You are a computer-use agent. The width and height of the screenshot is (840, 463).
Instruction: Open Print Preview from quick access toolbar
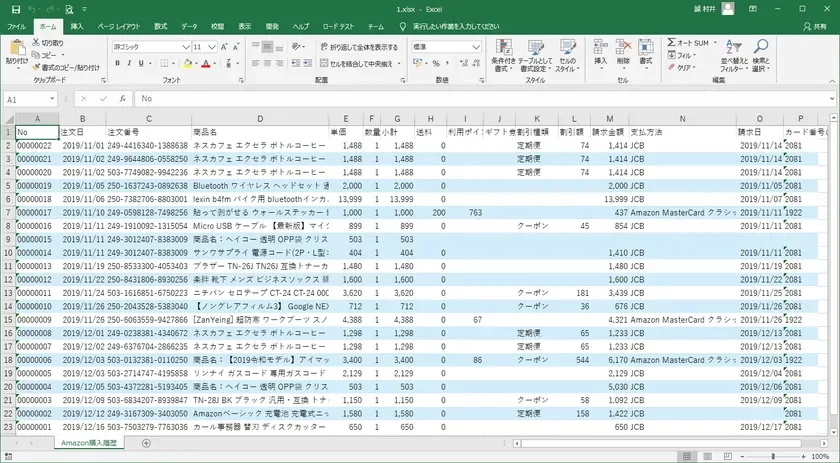pos(69,9)
